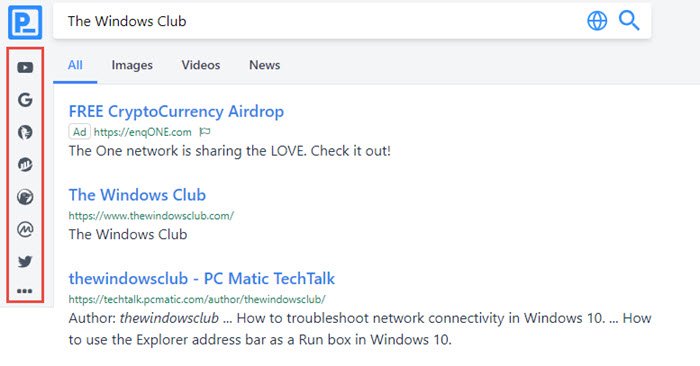Screen dimensions: 700x366
Task: Open the YouTube sidebar shortcut
Action: point(25,67)
